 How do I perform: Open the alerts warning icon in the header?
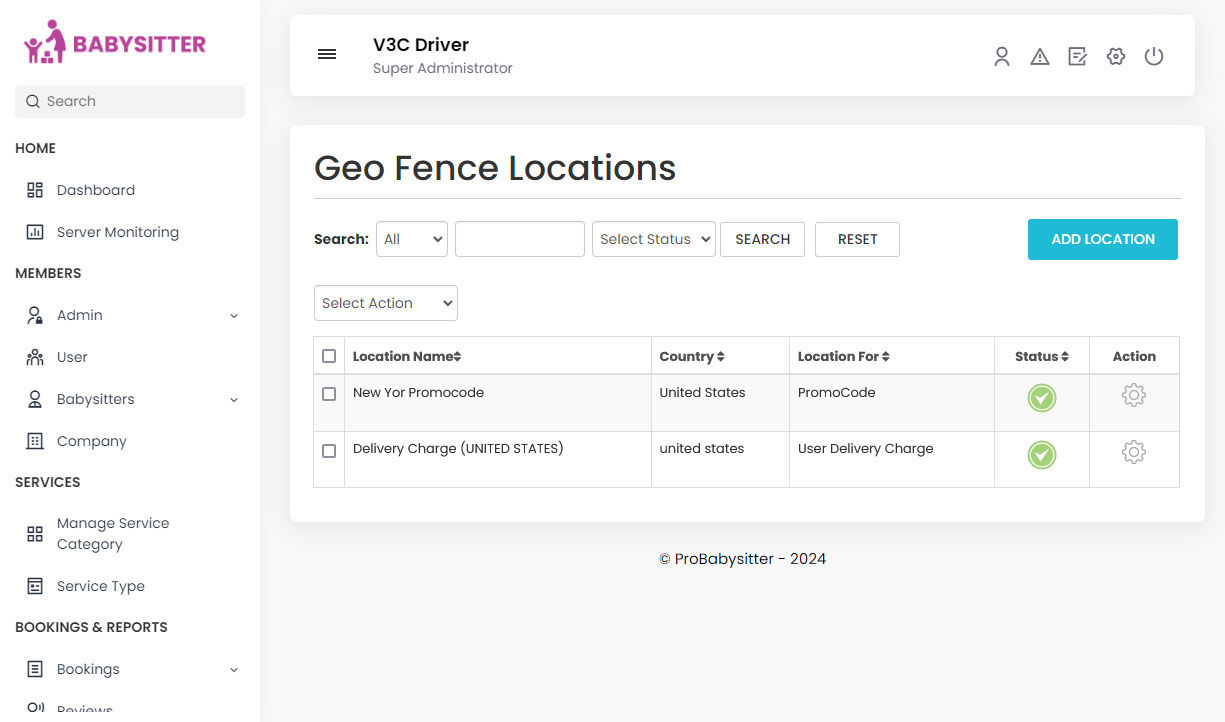[1040, 57]
